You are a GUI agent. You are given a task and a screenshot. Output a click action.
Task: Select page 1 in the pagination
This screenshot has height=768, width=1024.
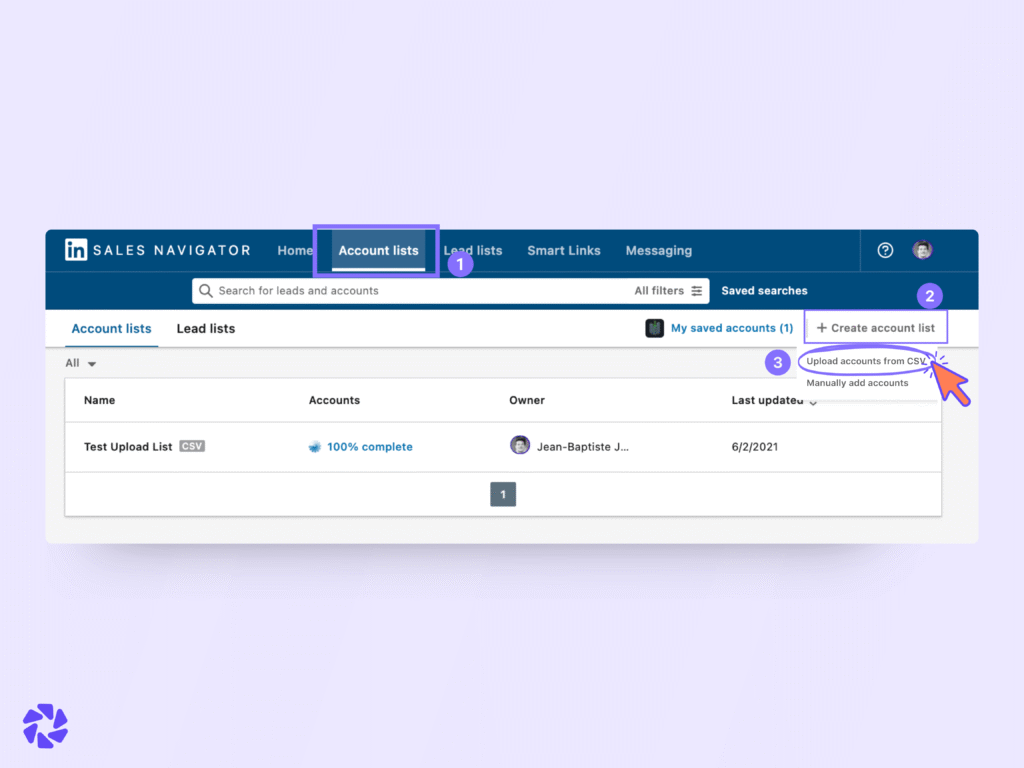(503, 493)
